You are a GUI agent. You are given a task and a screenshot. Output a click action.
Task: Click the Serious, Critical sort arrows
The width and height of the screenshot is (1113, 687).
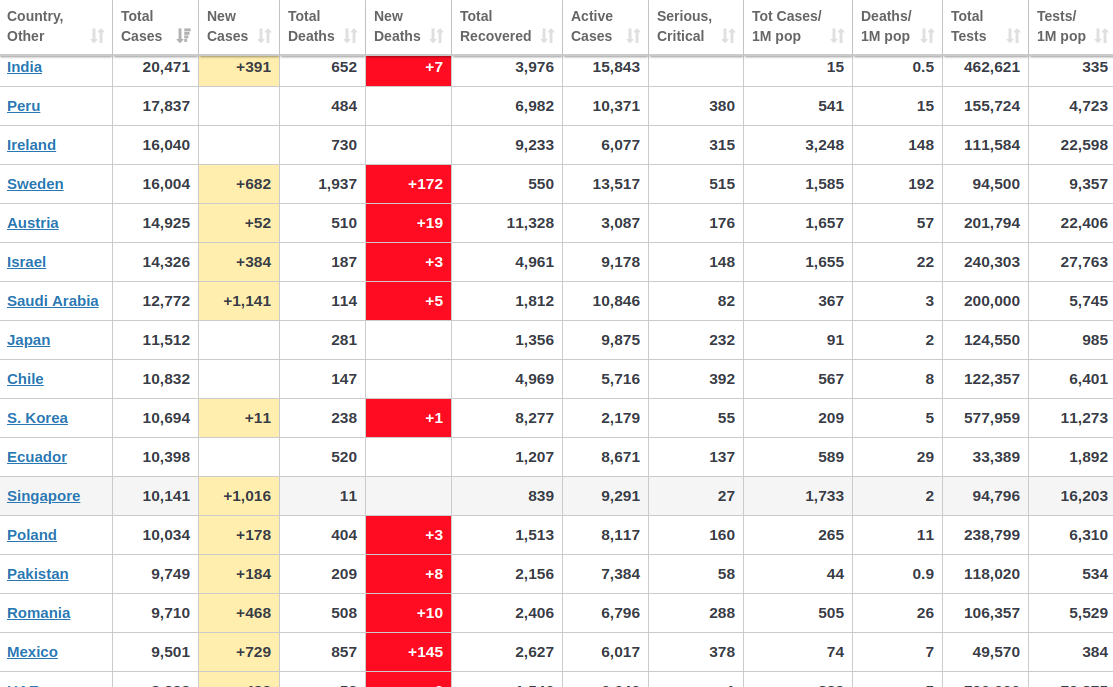coord(728,36)
